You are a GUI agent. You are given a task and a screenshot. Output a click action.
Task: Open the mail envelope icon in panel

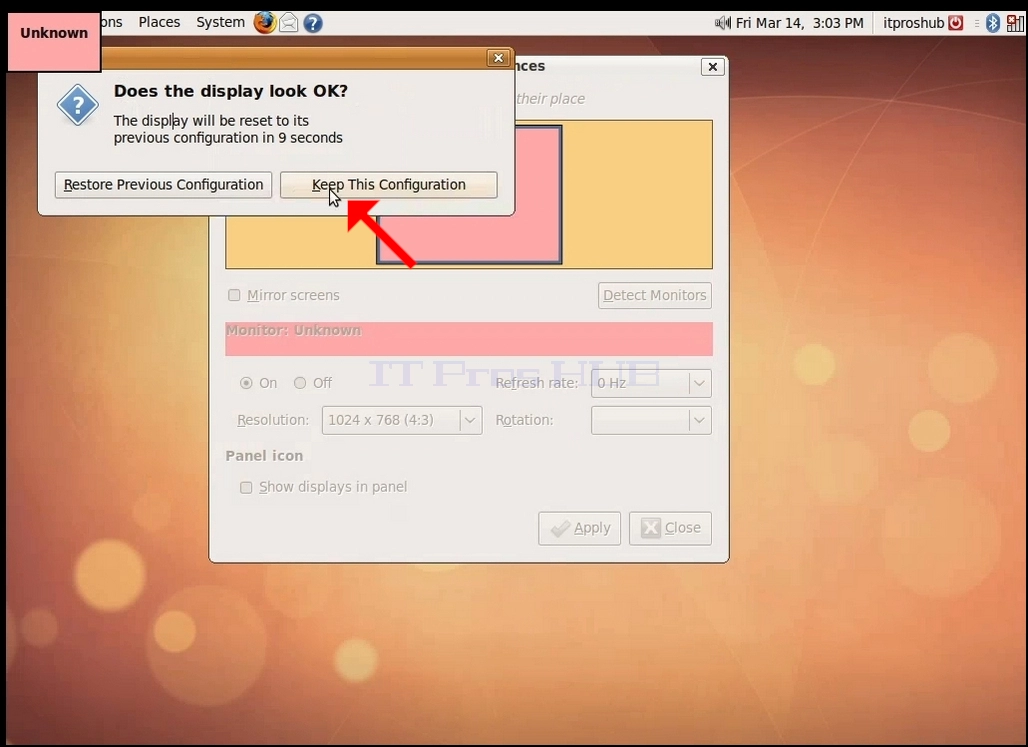[288, 23]
